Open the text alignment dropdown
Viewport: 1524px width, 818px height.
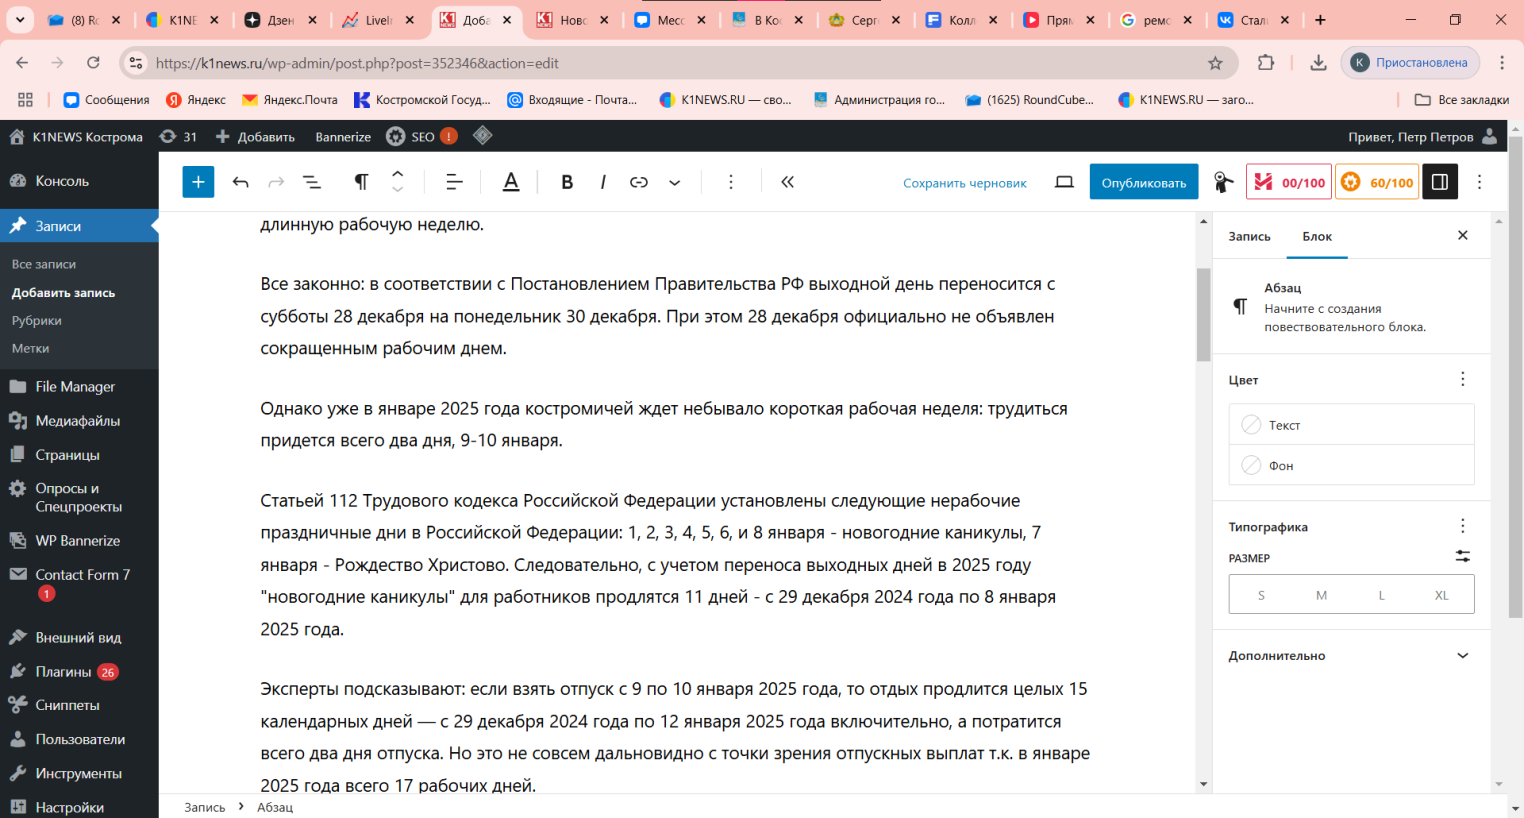point(453,182)
